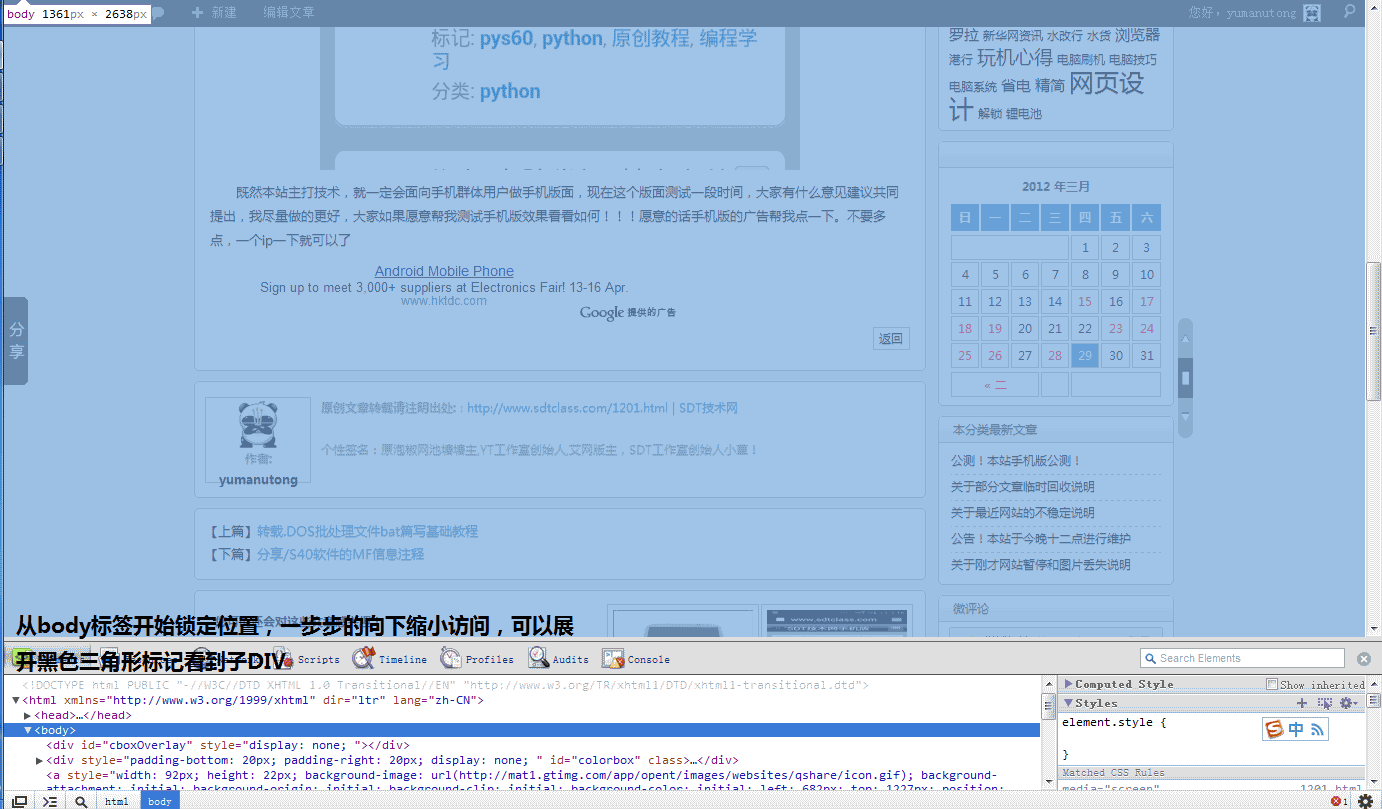Click the 返回 button
Viewport: 1382px width, 809px height.
(x=891, y=339)
